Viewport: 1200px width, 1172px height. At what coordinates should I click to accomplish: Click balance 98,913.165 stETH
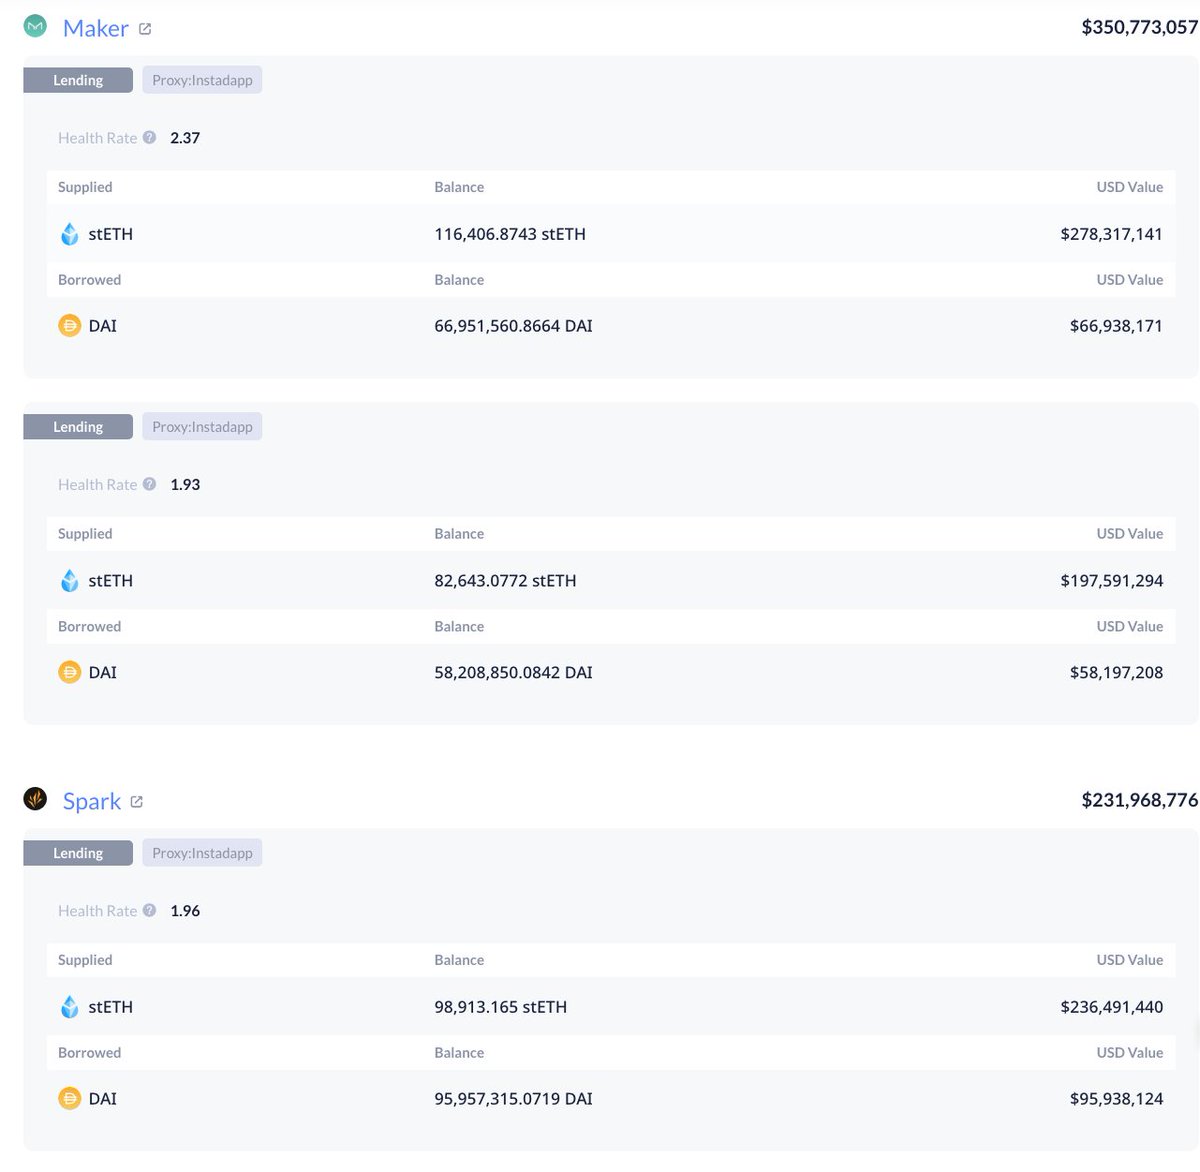(500, 1007)
